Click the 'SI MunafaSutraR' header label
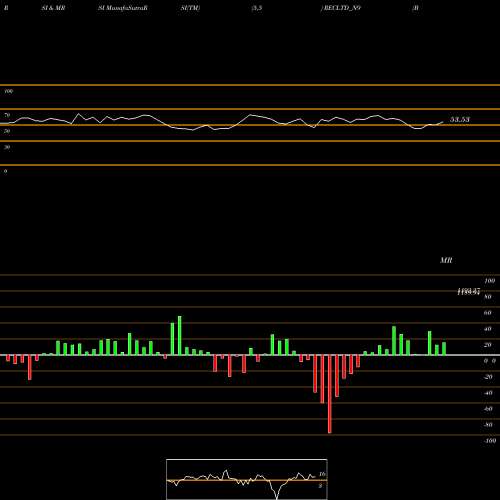The image size is (500, 500). [123, 8]
